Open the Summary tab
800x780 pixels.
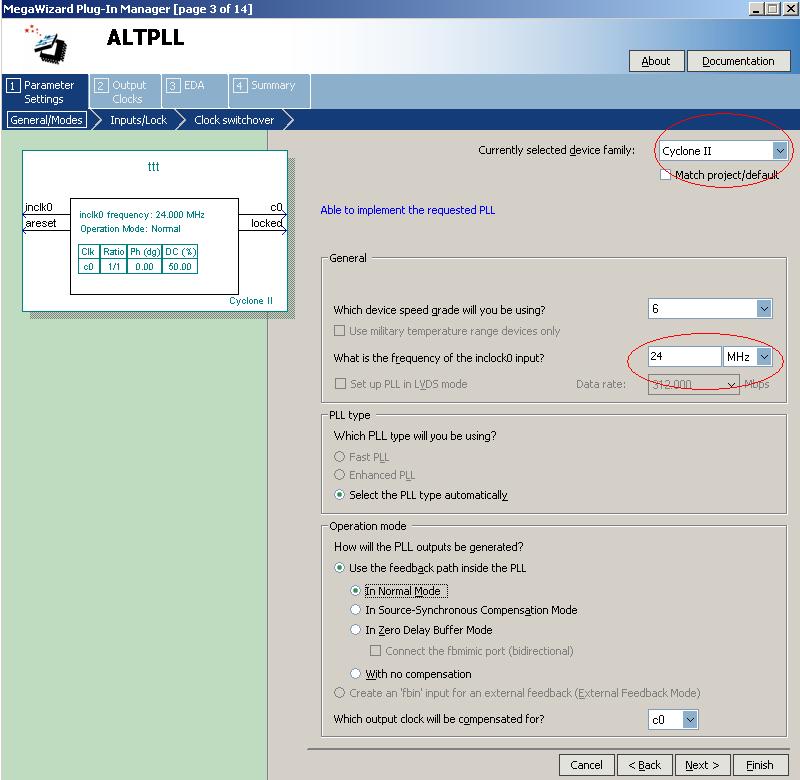tap(270, 92)
